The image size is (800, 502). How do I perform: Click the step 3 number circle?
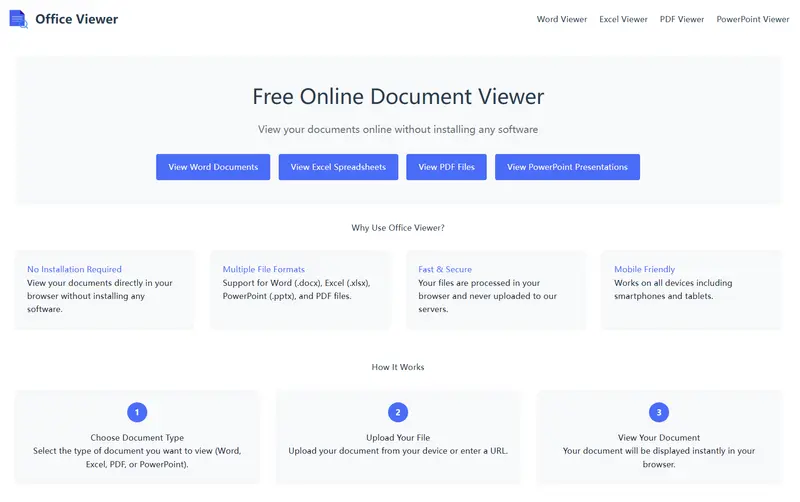(659, 412)
